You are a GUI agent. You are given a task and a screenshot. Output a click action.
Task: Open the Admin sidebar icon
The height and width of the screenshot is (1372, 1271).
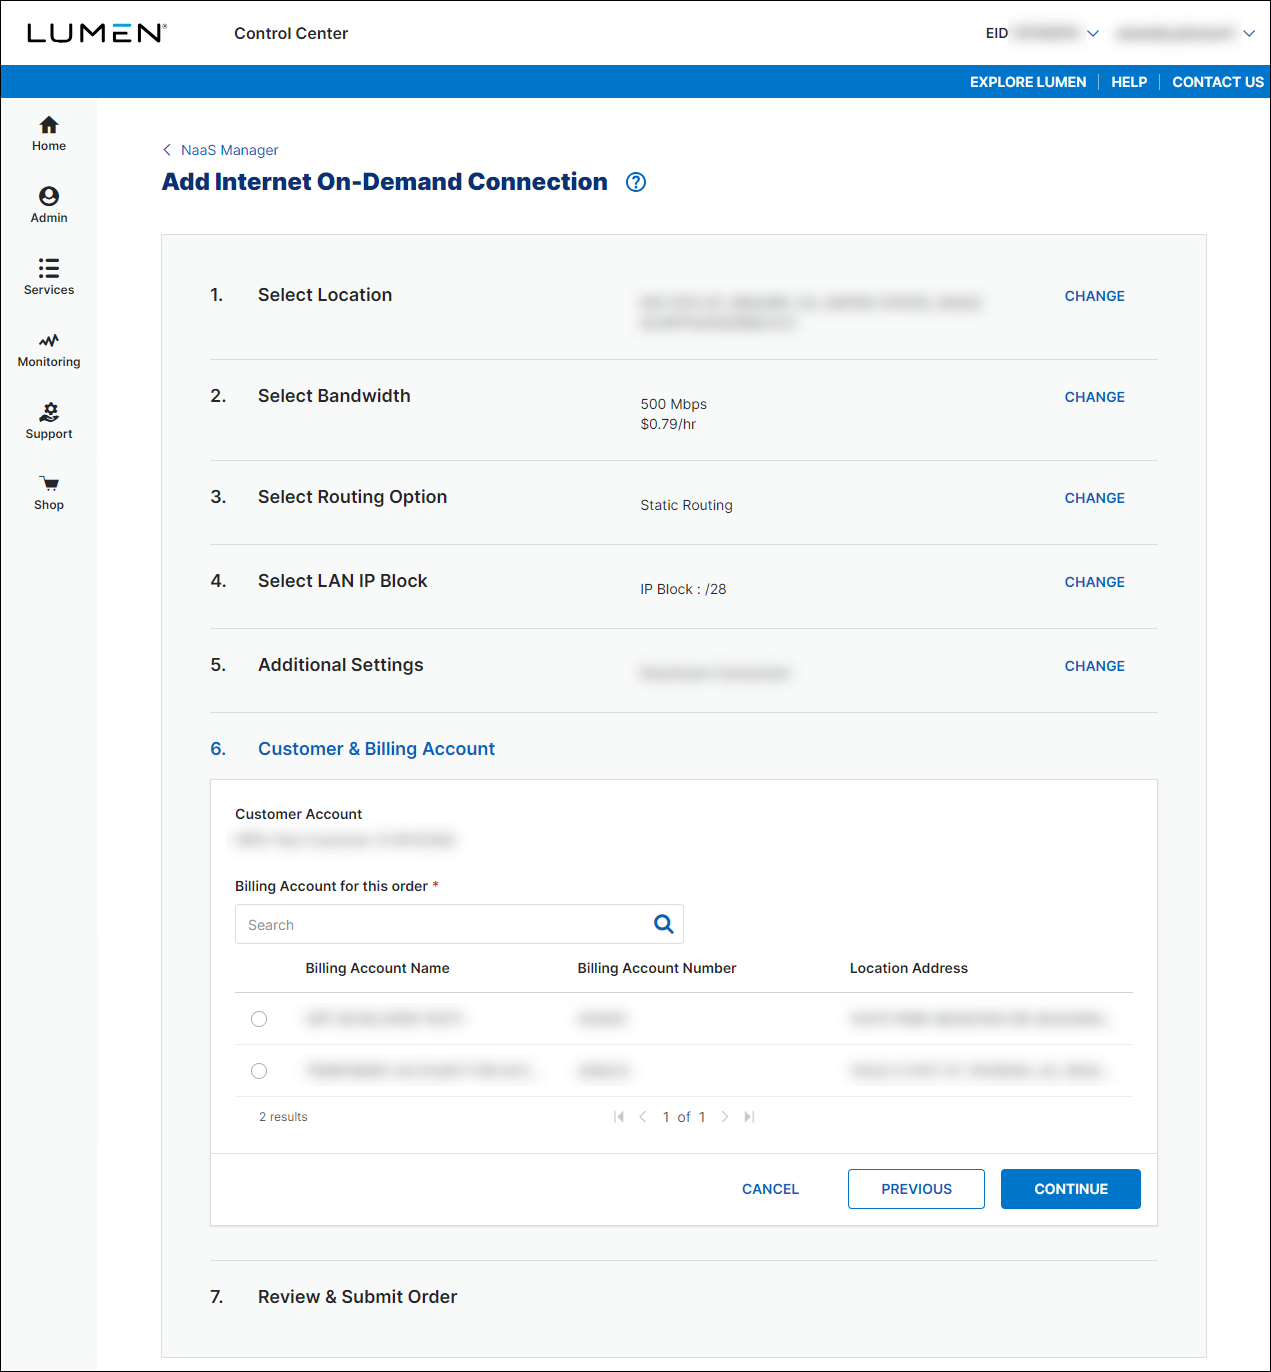[x=49, y=196]
